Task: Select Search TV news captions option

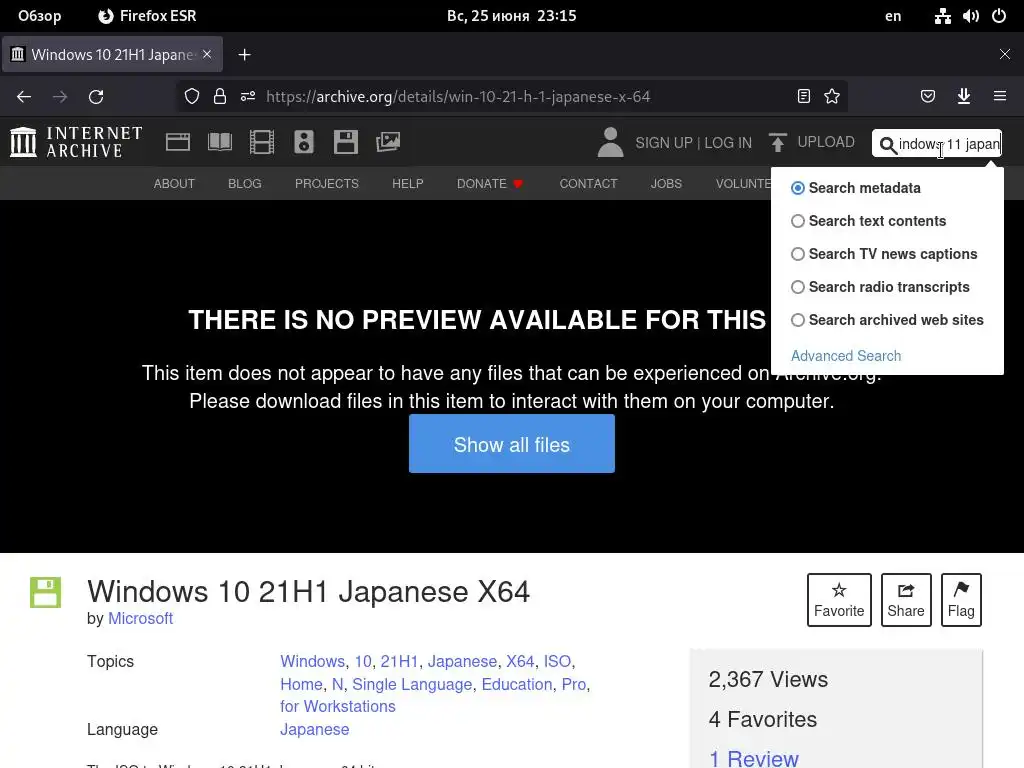Action: click(884, 254)
